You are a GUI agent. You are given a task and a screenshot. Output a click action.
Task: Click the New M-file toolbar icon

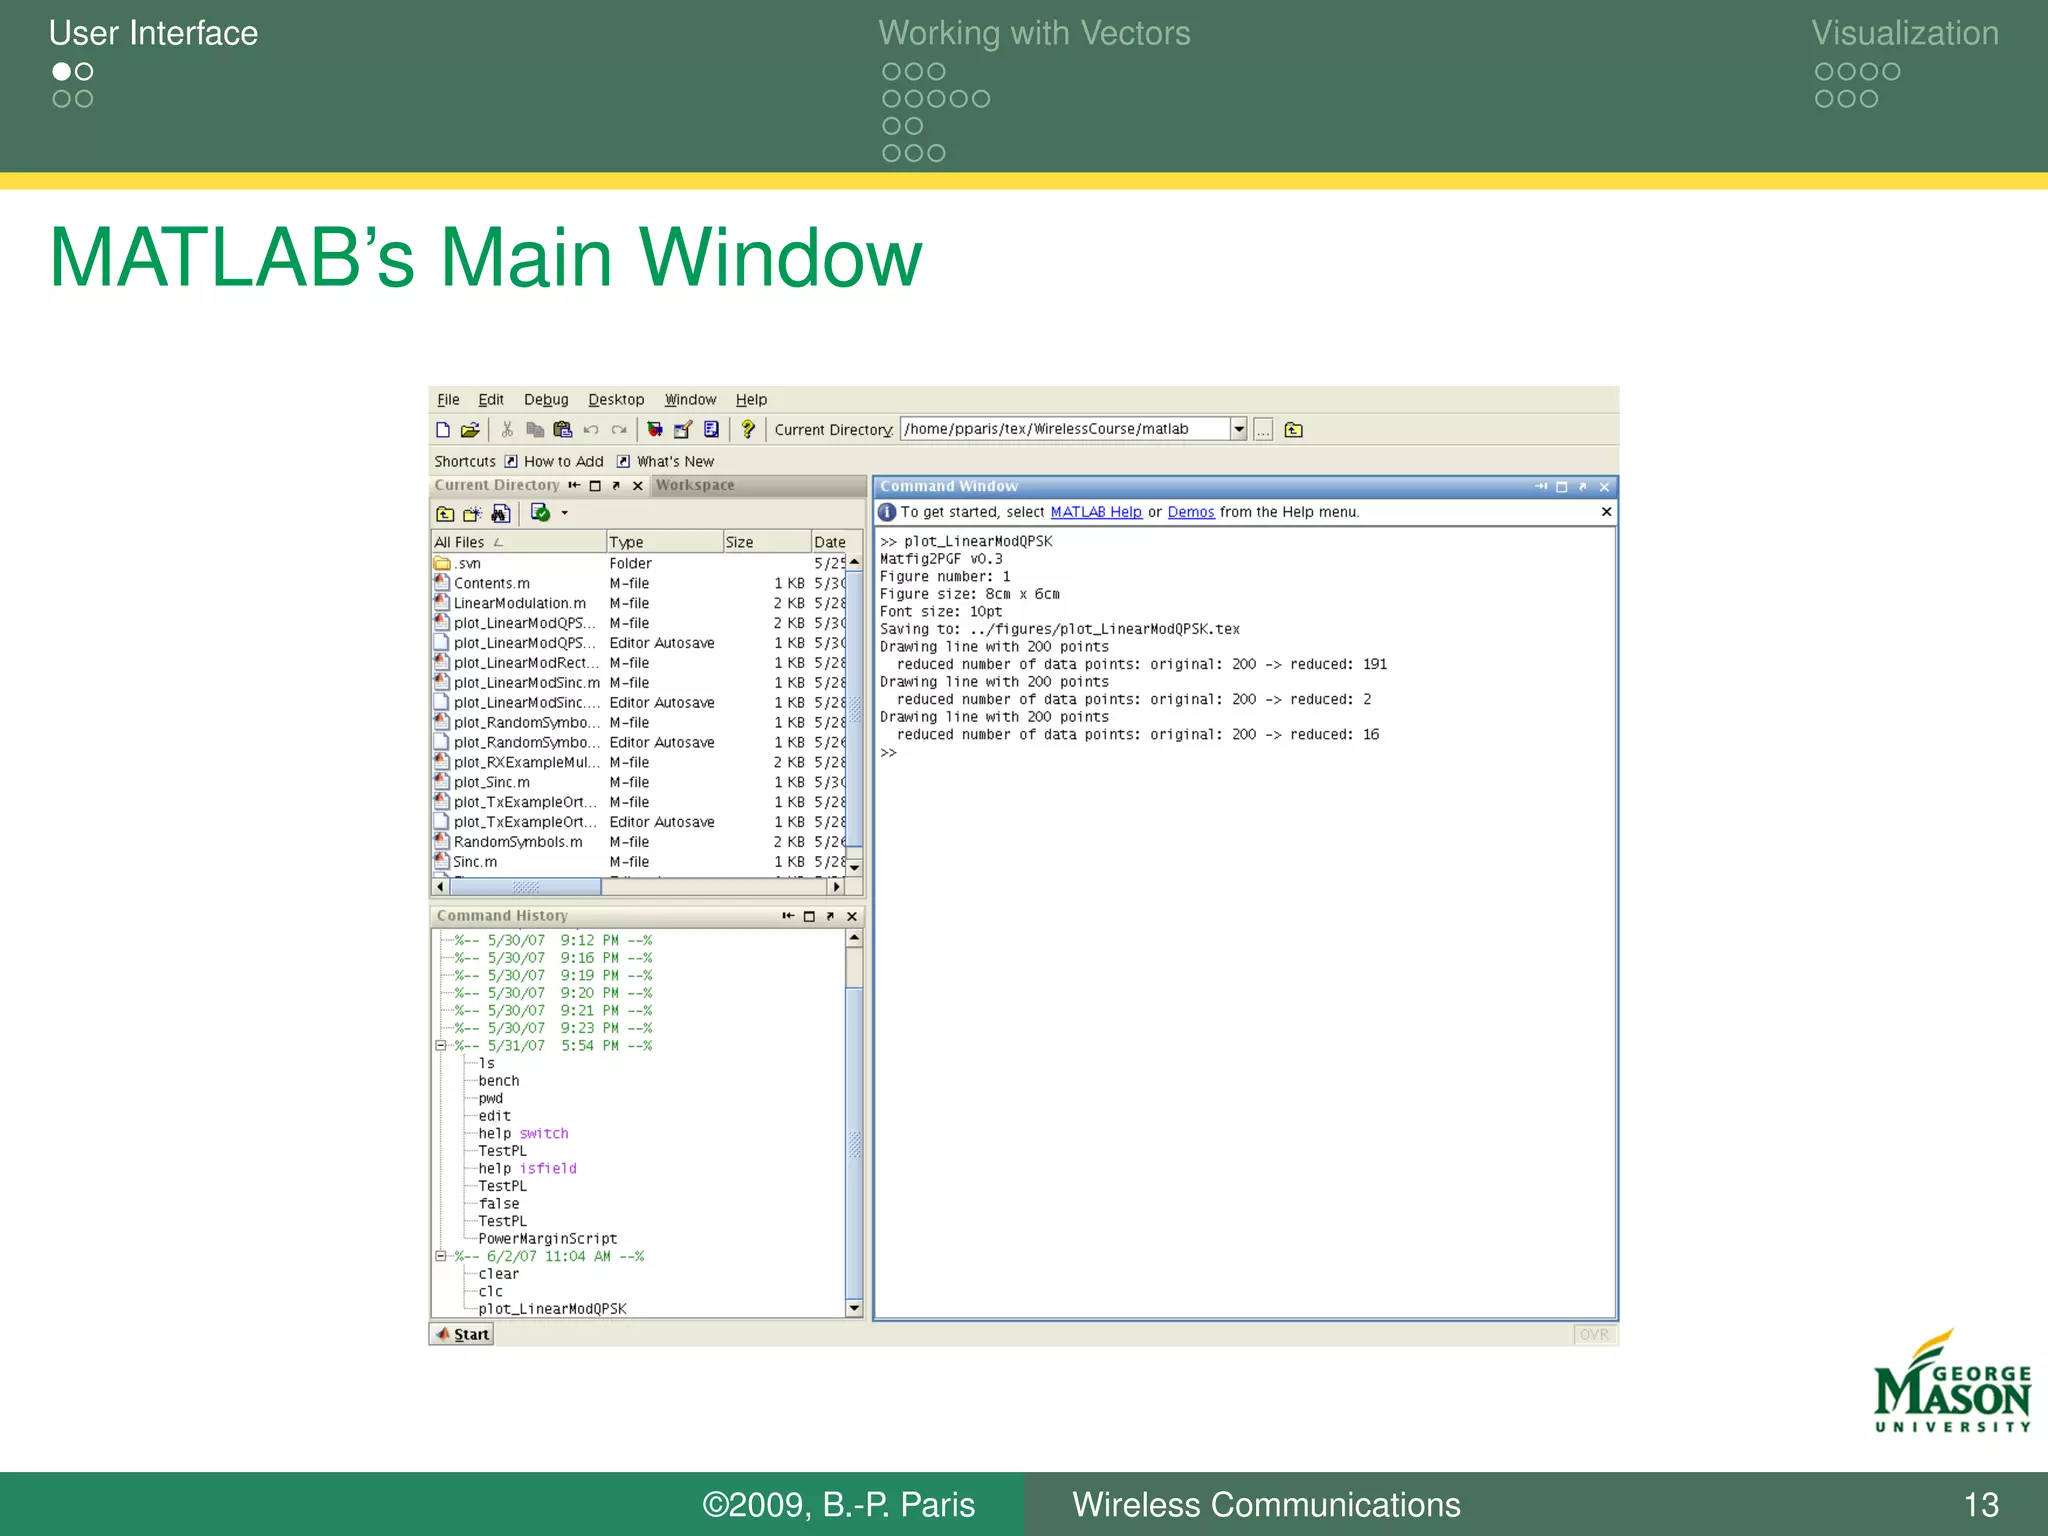[x=443, y=430]
